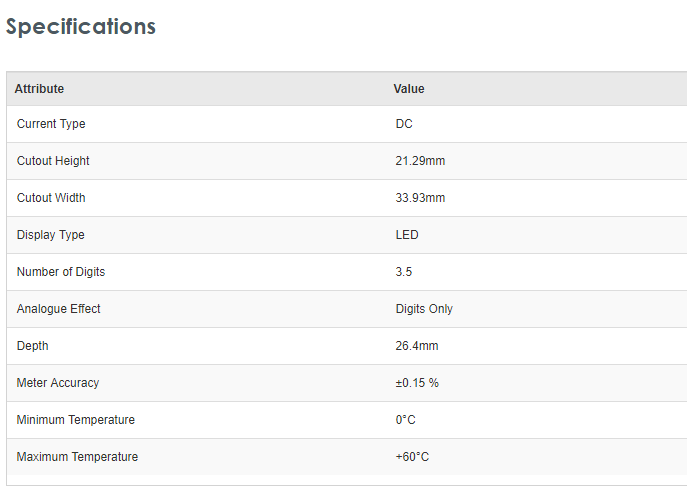Select the Meter Accuracy attribute label
The image size is (687, 502).
pos(58,383)
